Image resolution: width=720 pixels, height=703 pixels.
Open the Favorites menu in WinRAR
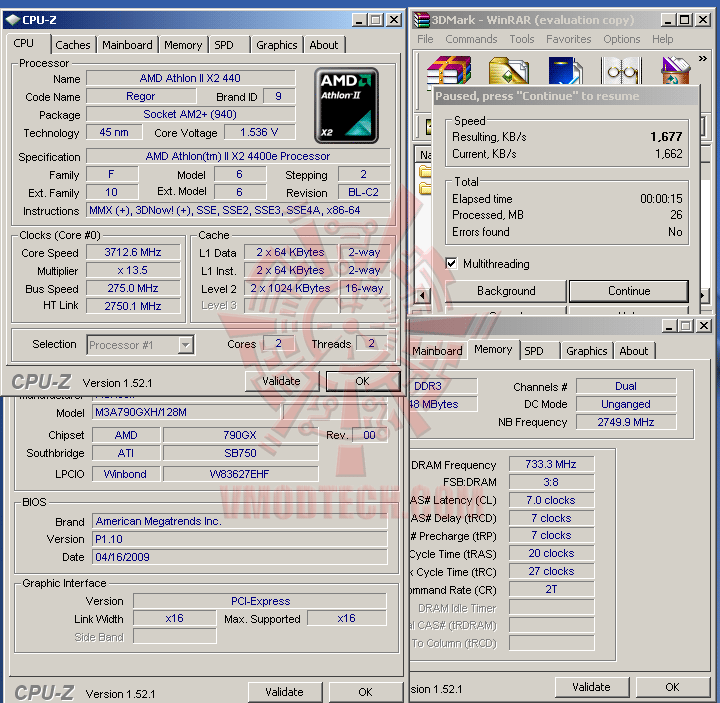point(568,39)
